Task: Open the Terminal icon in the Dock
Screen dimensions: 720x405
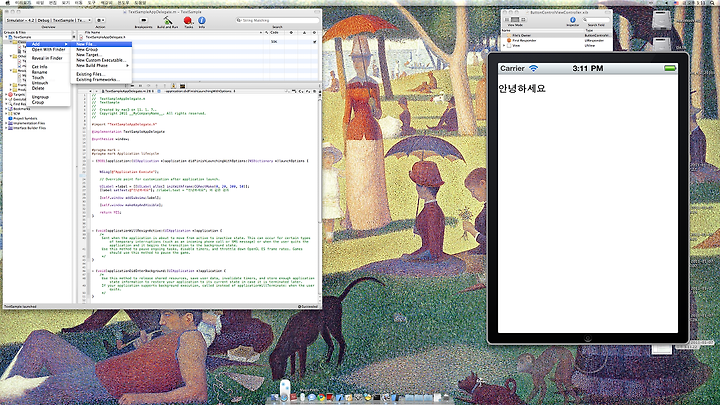Action: (x=376, y=398)
